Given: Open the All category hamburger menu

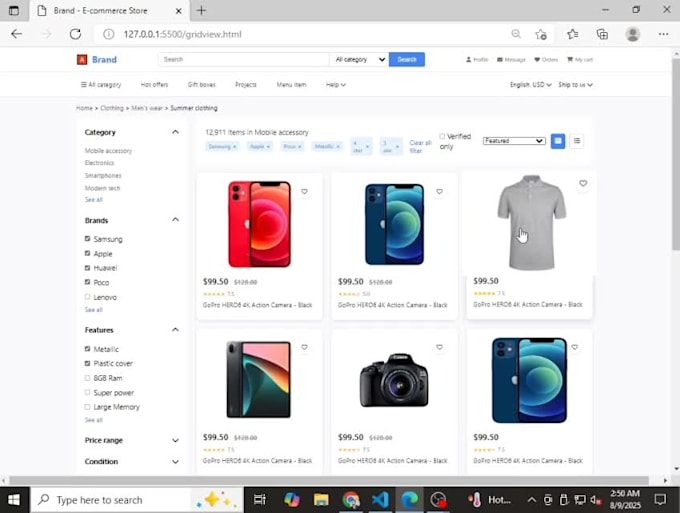Looking at the screenshot, I should [101, 85].
